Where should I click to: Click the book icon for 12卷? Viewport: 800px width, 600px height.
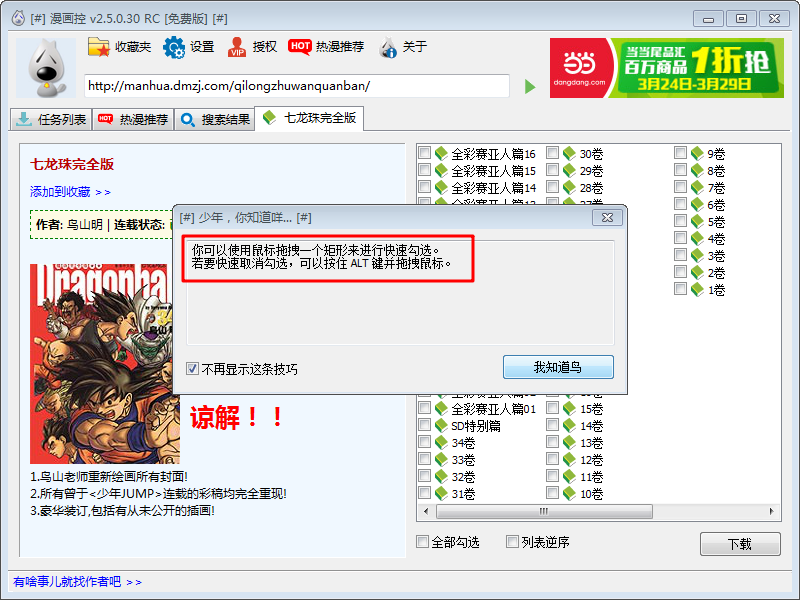coord(569,460)
